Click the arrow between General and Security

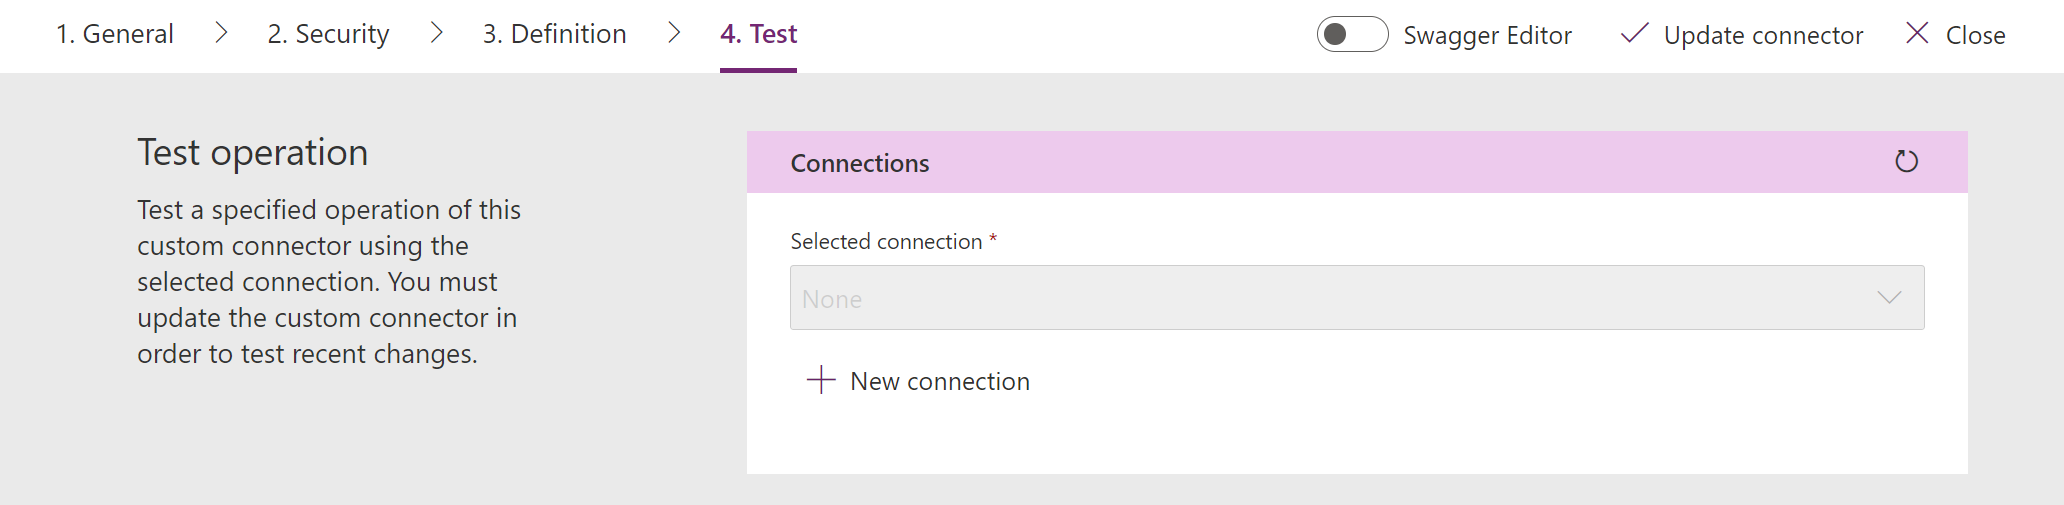coord(221,33)
